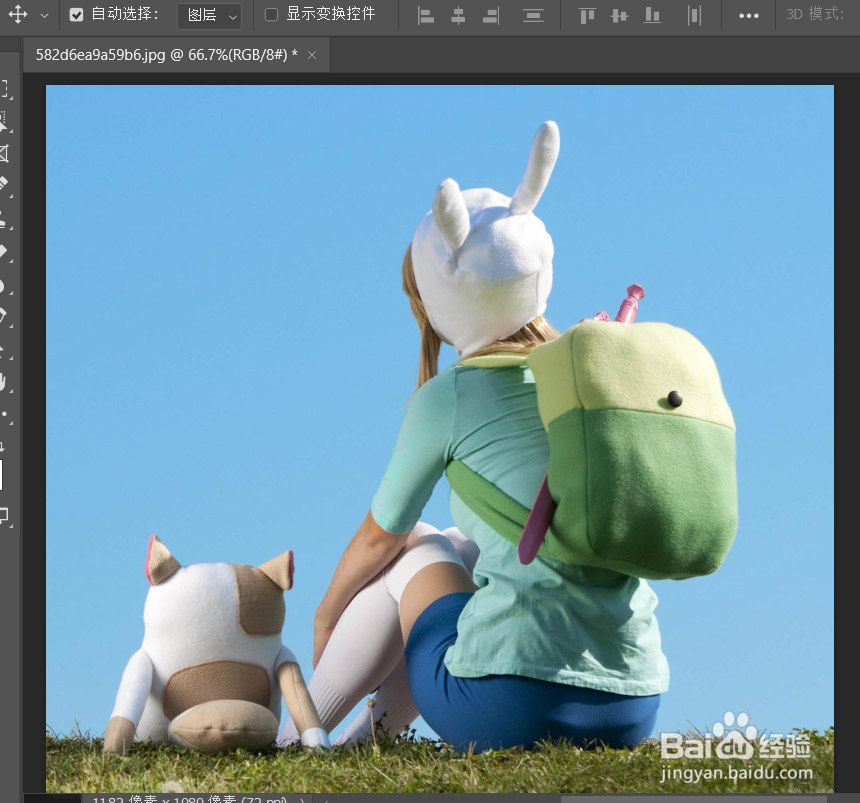The width and height of the screenshot is (860, 803).
Task: Select the Clone Stamp tool
Action: pos(3,219)
